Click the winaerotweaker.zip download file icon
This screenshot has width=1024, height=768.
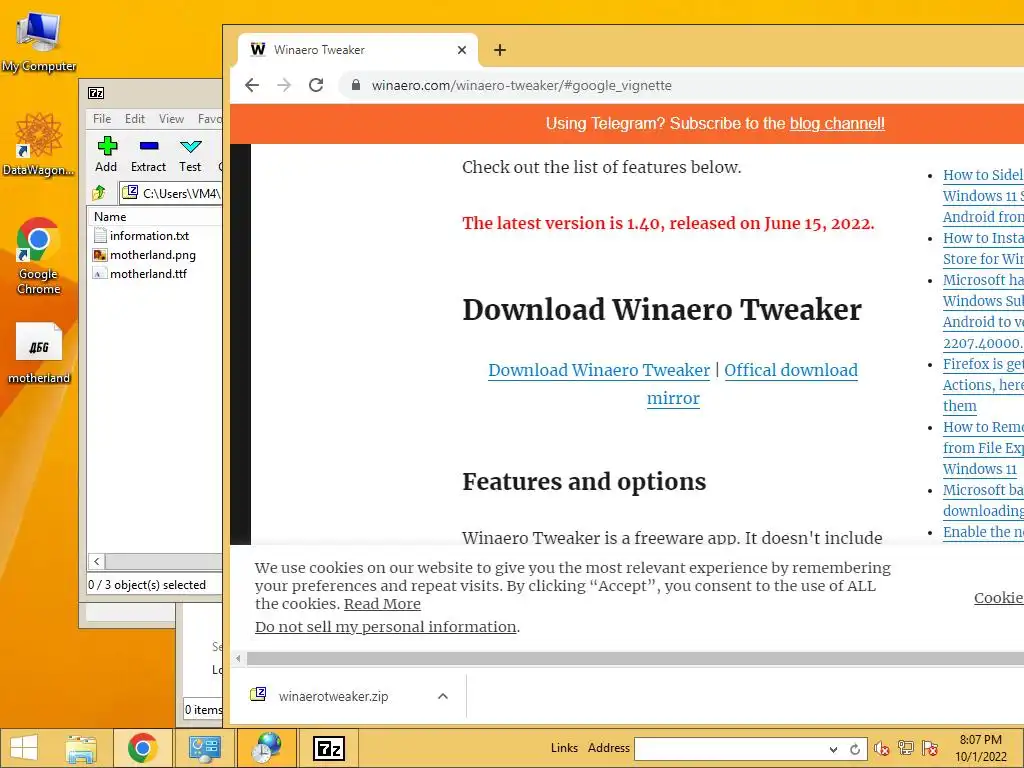[259, 694]
